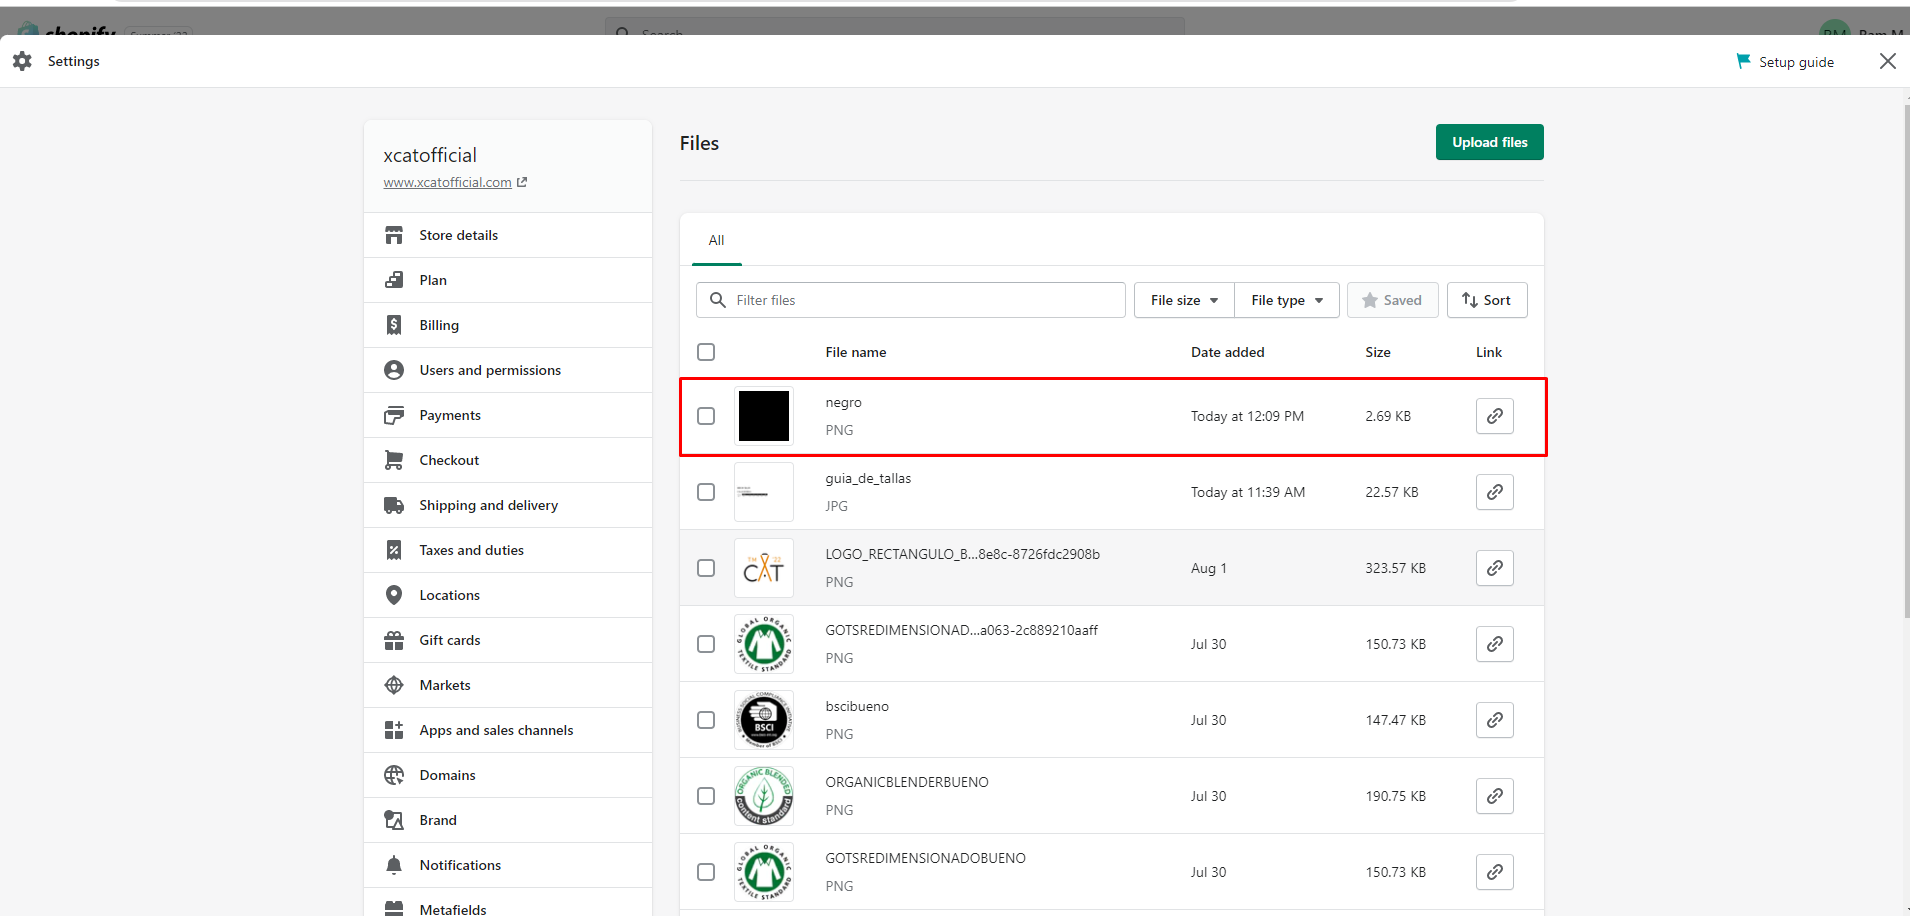The image size is (1910, 916).
Task: Select the GOTSREDIMENSIONADOBUENO file checkbox
Action: 706,872
